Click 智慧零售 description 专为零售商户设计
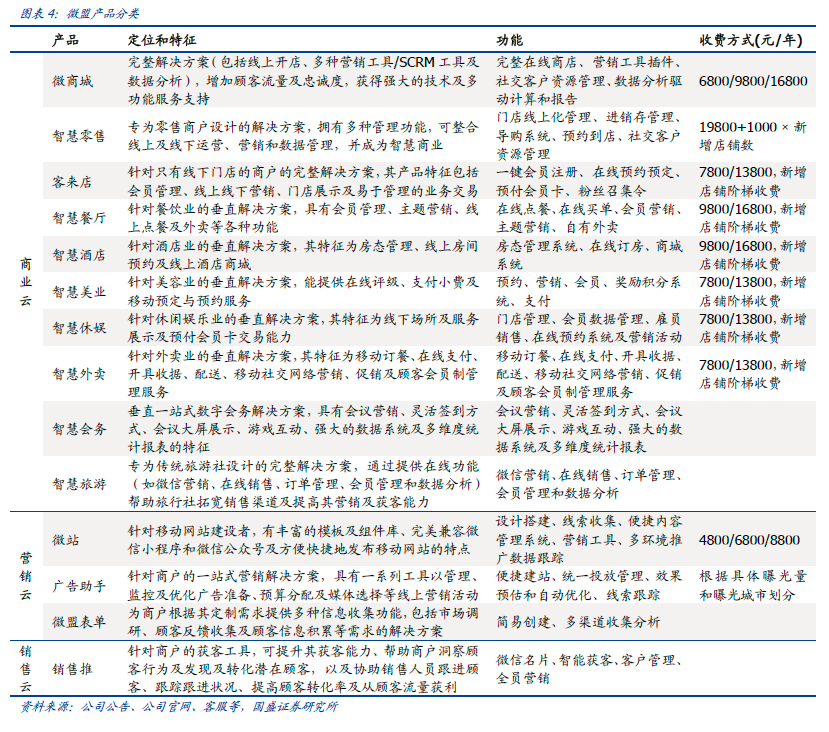Viewport: 829px width, 732px height. [303, 136]
